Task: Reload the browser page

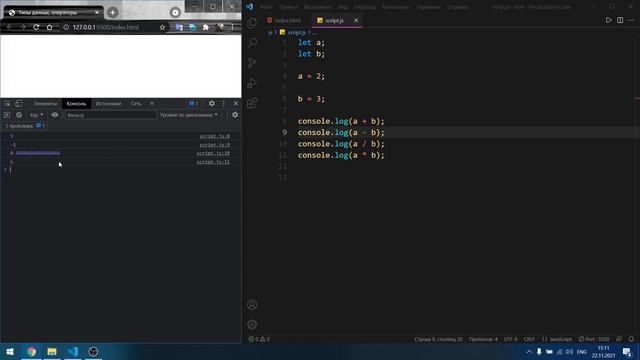Action: (x=36, y=27)
